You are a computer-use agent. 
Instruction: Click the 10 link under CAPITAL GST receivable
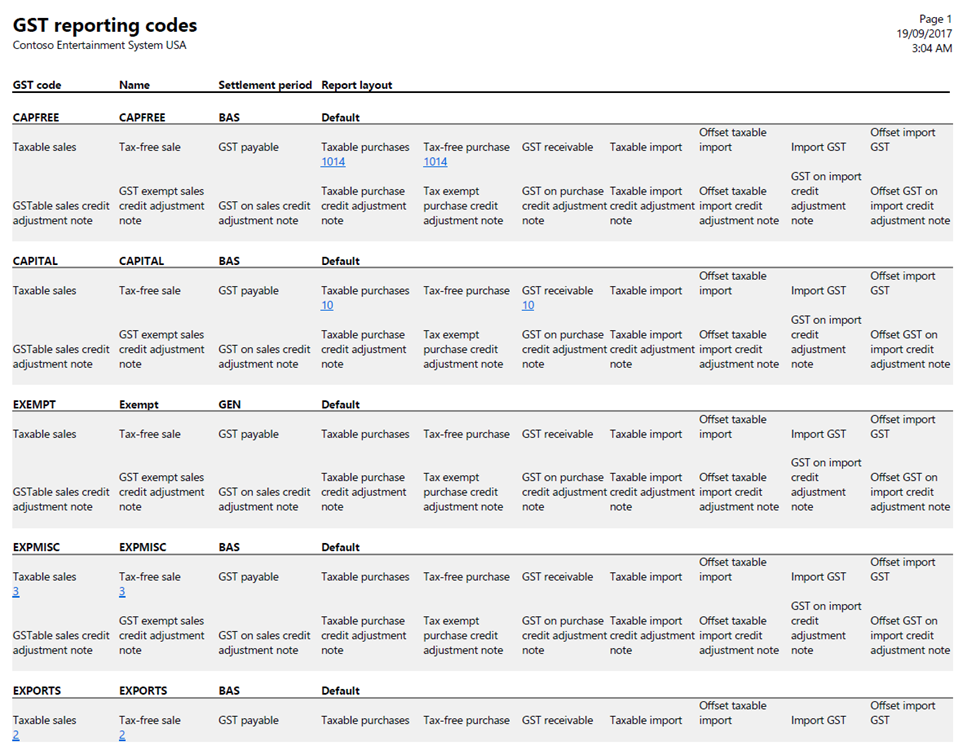point(528,306)
